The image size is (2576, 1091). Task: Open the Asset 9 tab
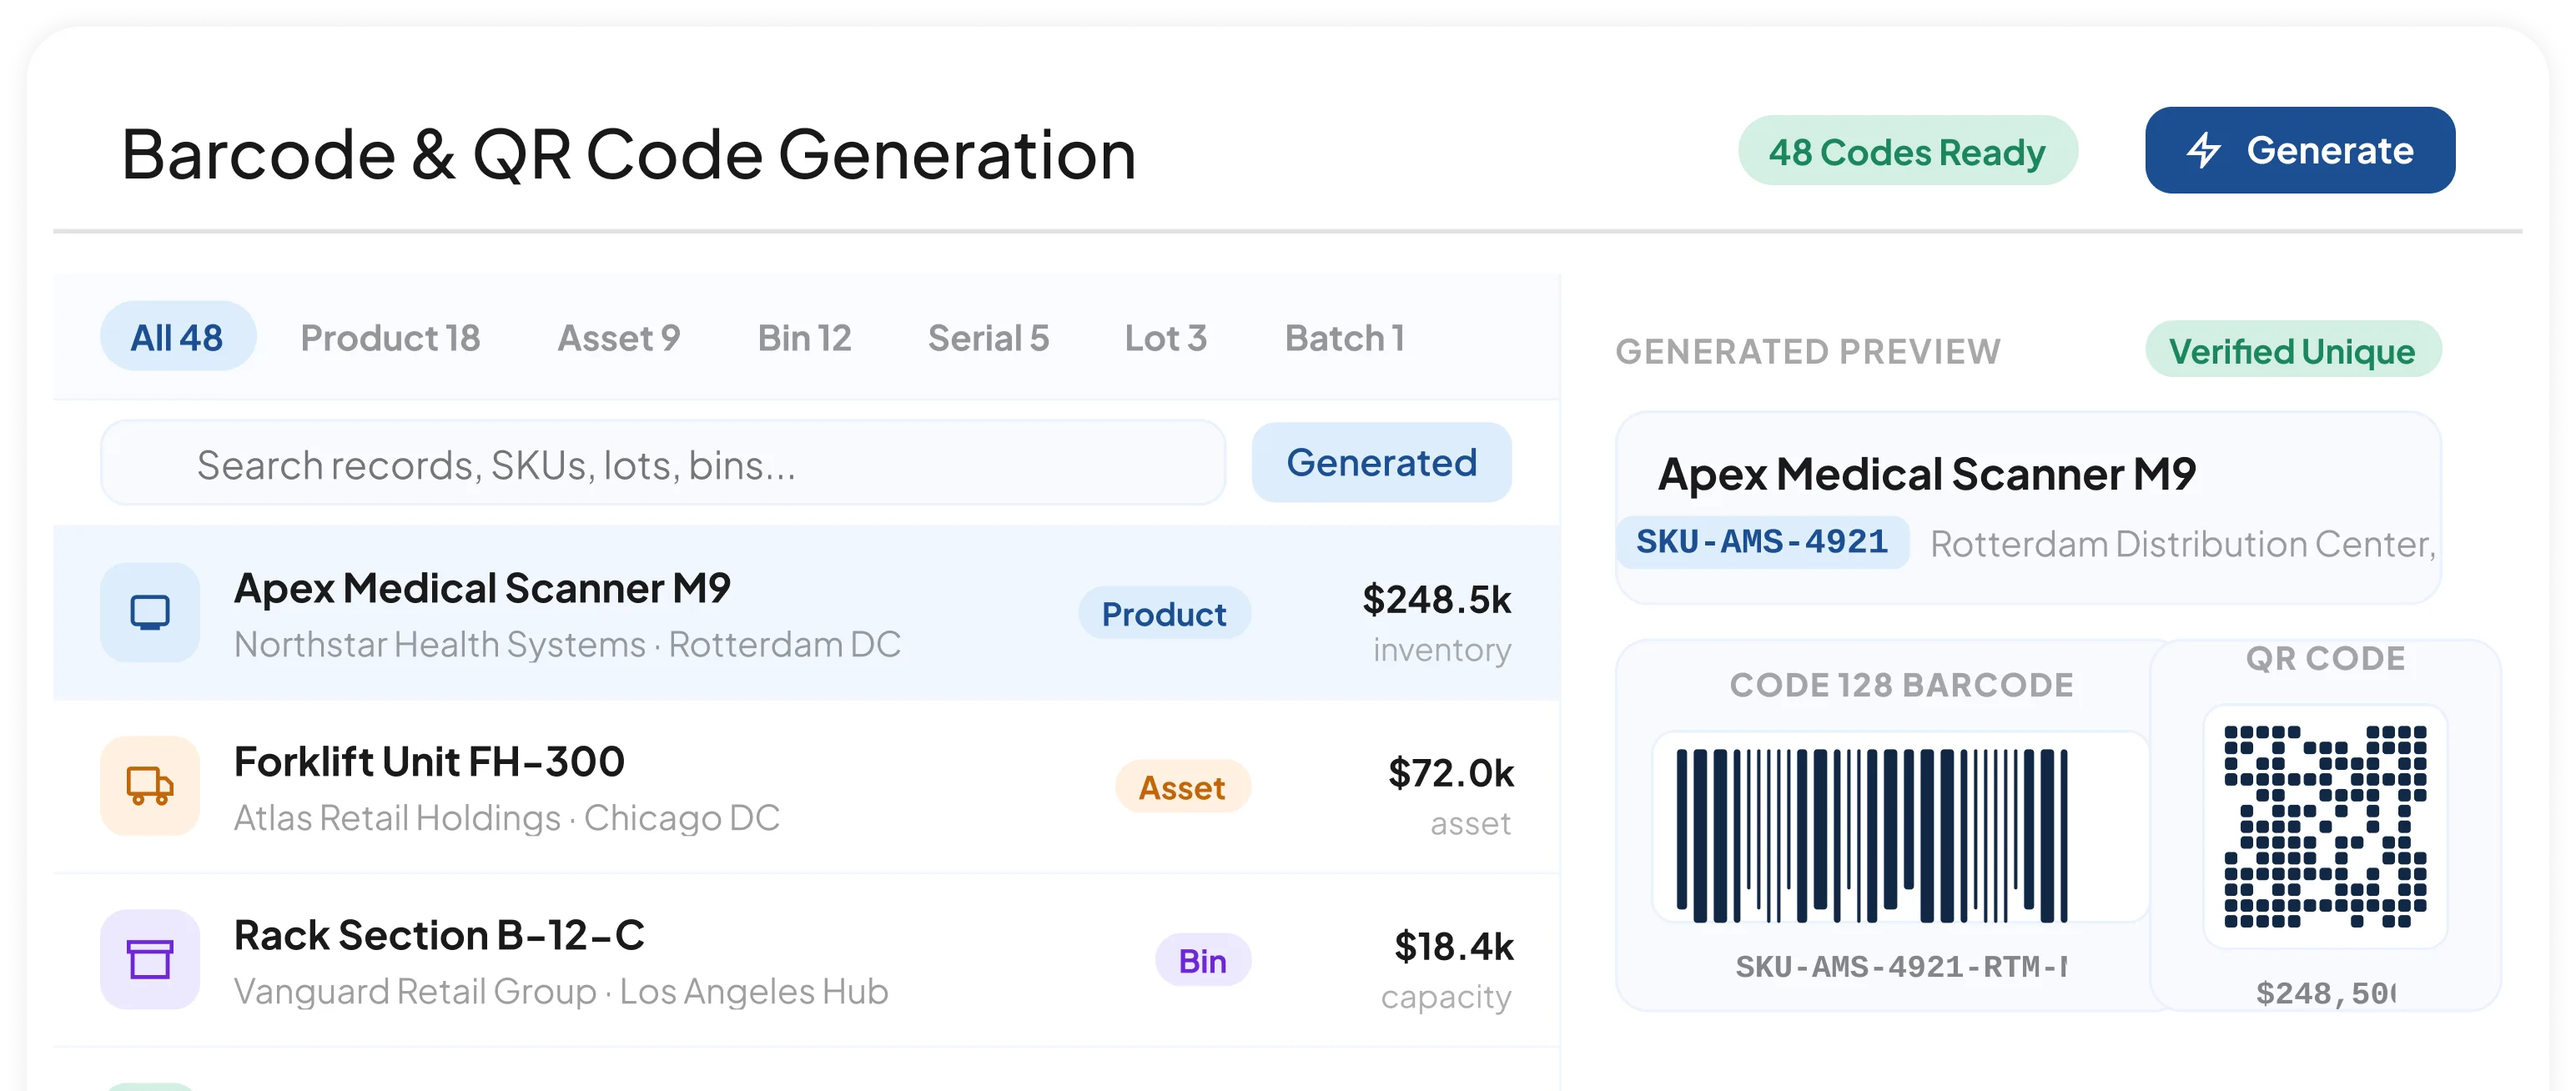[x=618, y=337]
